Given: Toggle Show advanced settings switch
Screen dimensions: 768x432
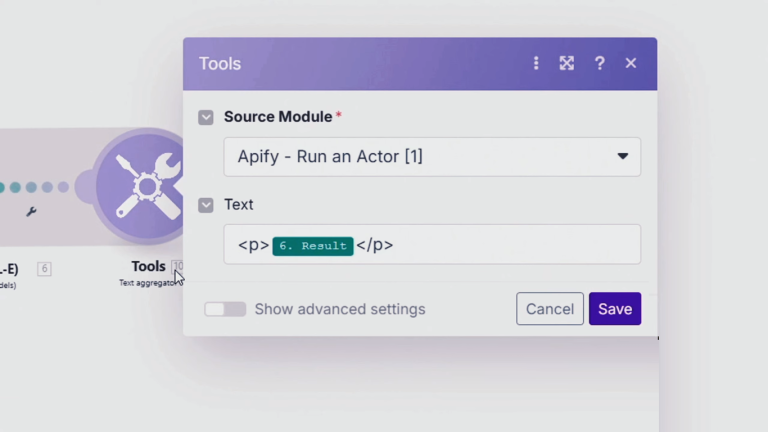Looking at the screenshot, I should coord(225,309).
